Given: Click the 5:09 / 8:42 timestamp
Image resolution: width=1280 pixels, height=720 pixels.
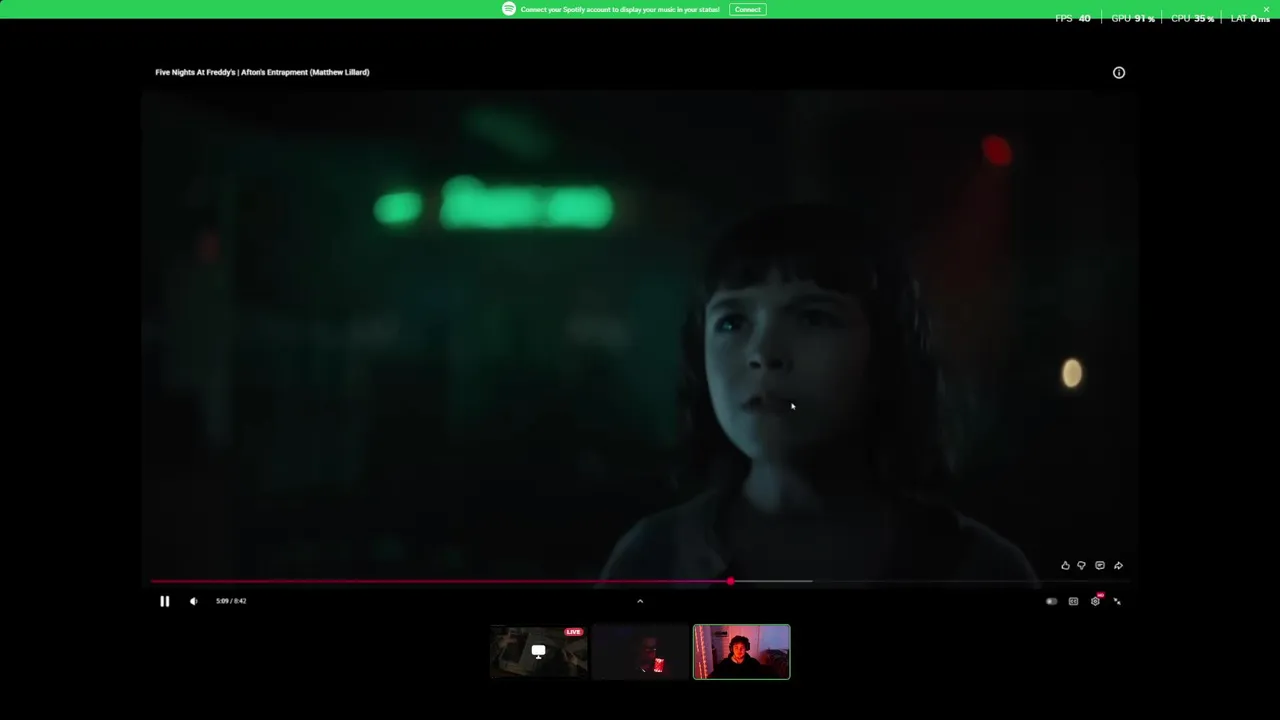Looking at the screenshot, I should (x=231, y=601).
